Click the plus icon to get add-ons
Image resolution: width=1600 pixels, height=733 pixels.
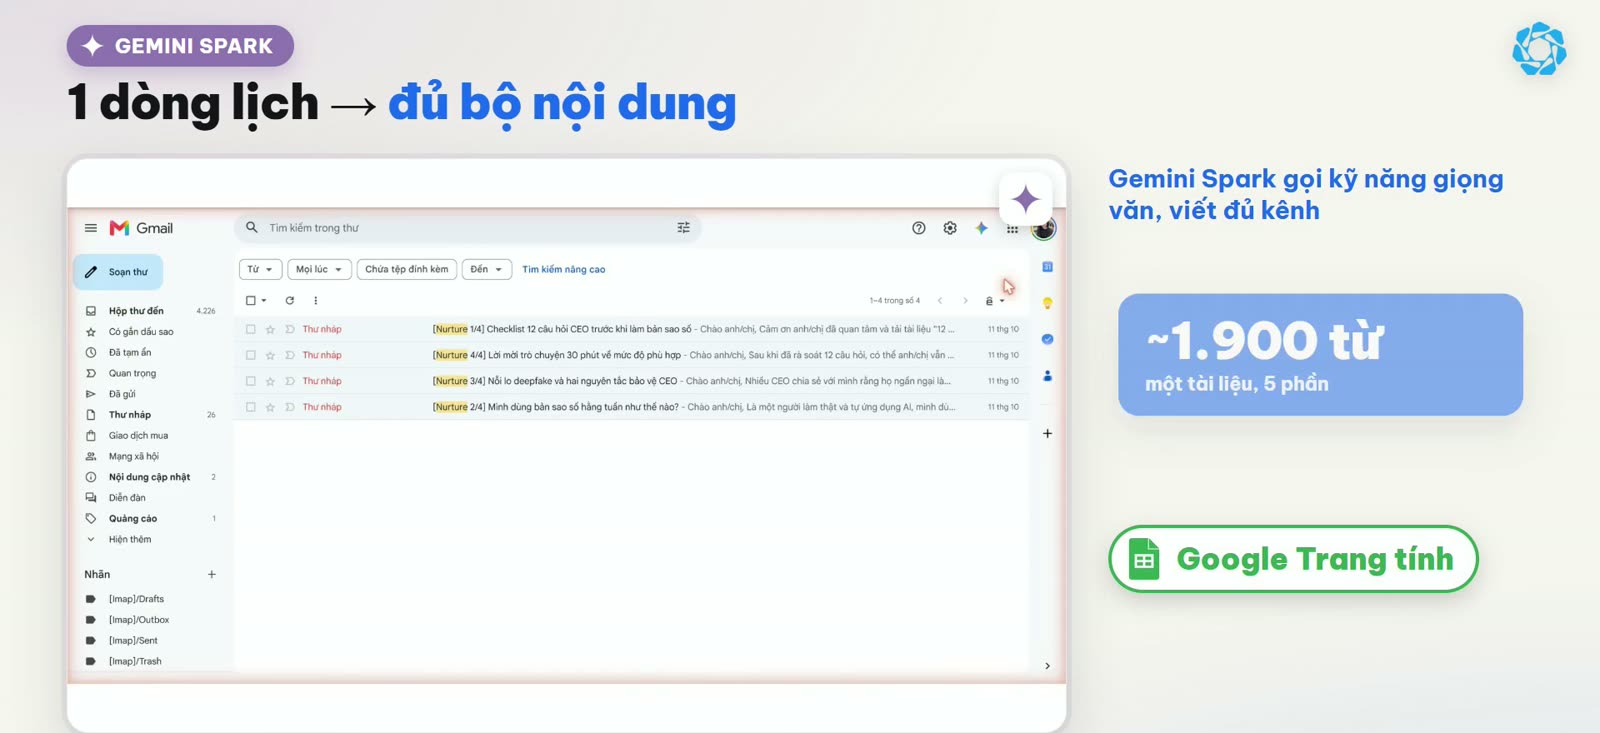point(1047,433)
